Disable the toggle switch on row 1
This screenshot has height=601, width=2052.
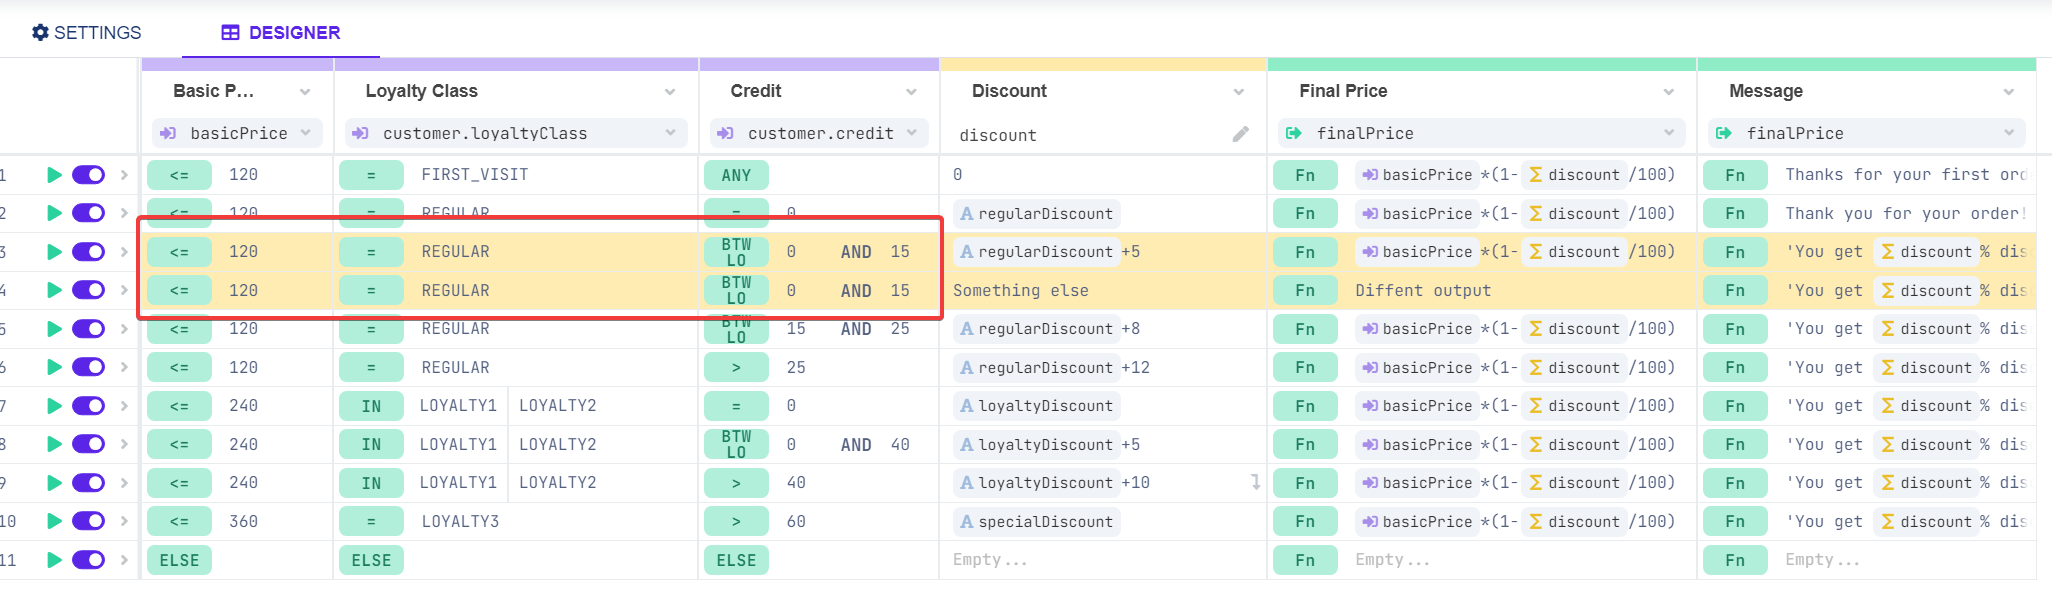pyautogui.click(x=89, y=175)
